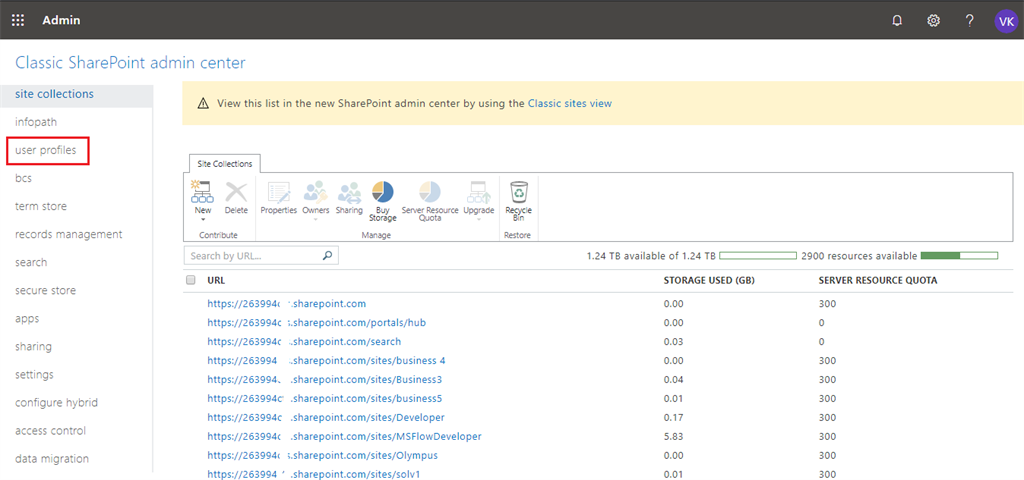Open the app launcher waffle icon
1024x480 pixels.
18,20
